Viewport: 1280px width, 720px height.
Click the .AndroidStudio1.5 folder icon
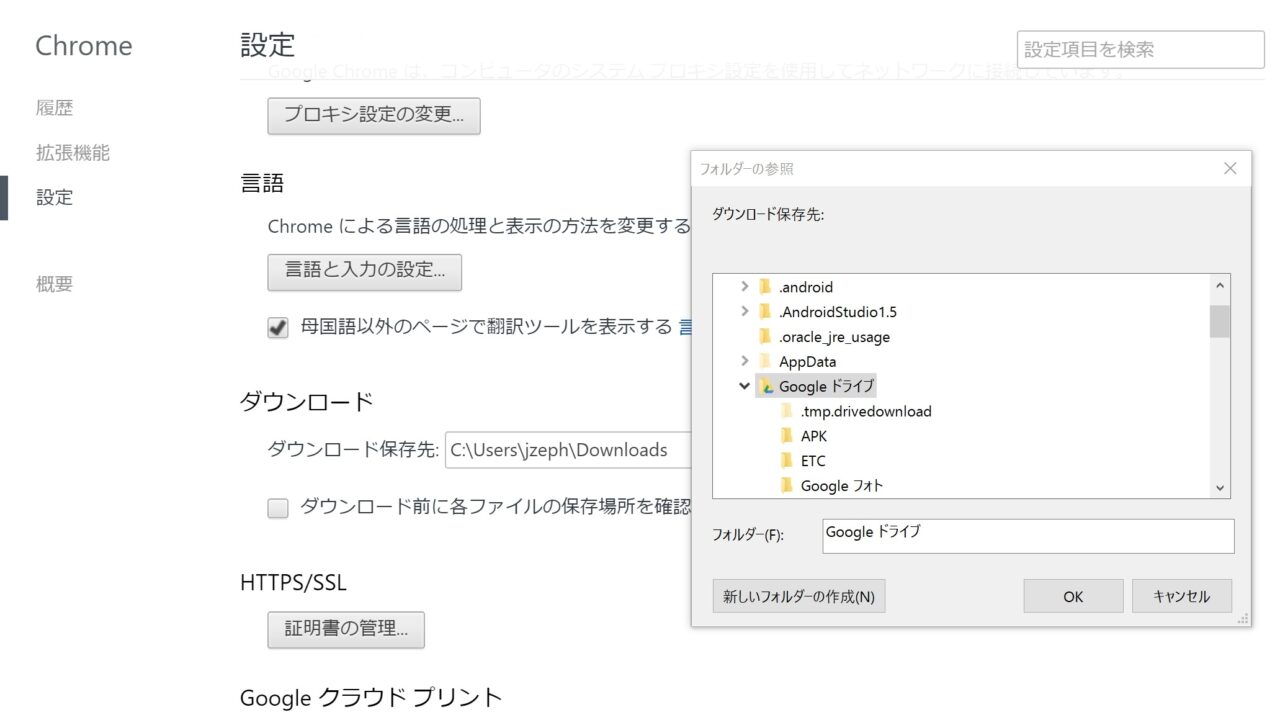pyautogui.click(x=766, y=312)
